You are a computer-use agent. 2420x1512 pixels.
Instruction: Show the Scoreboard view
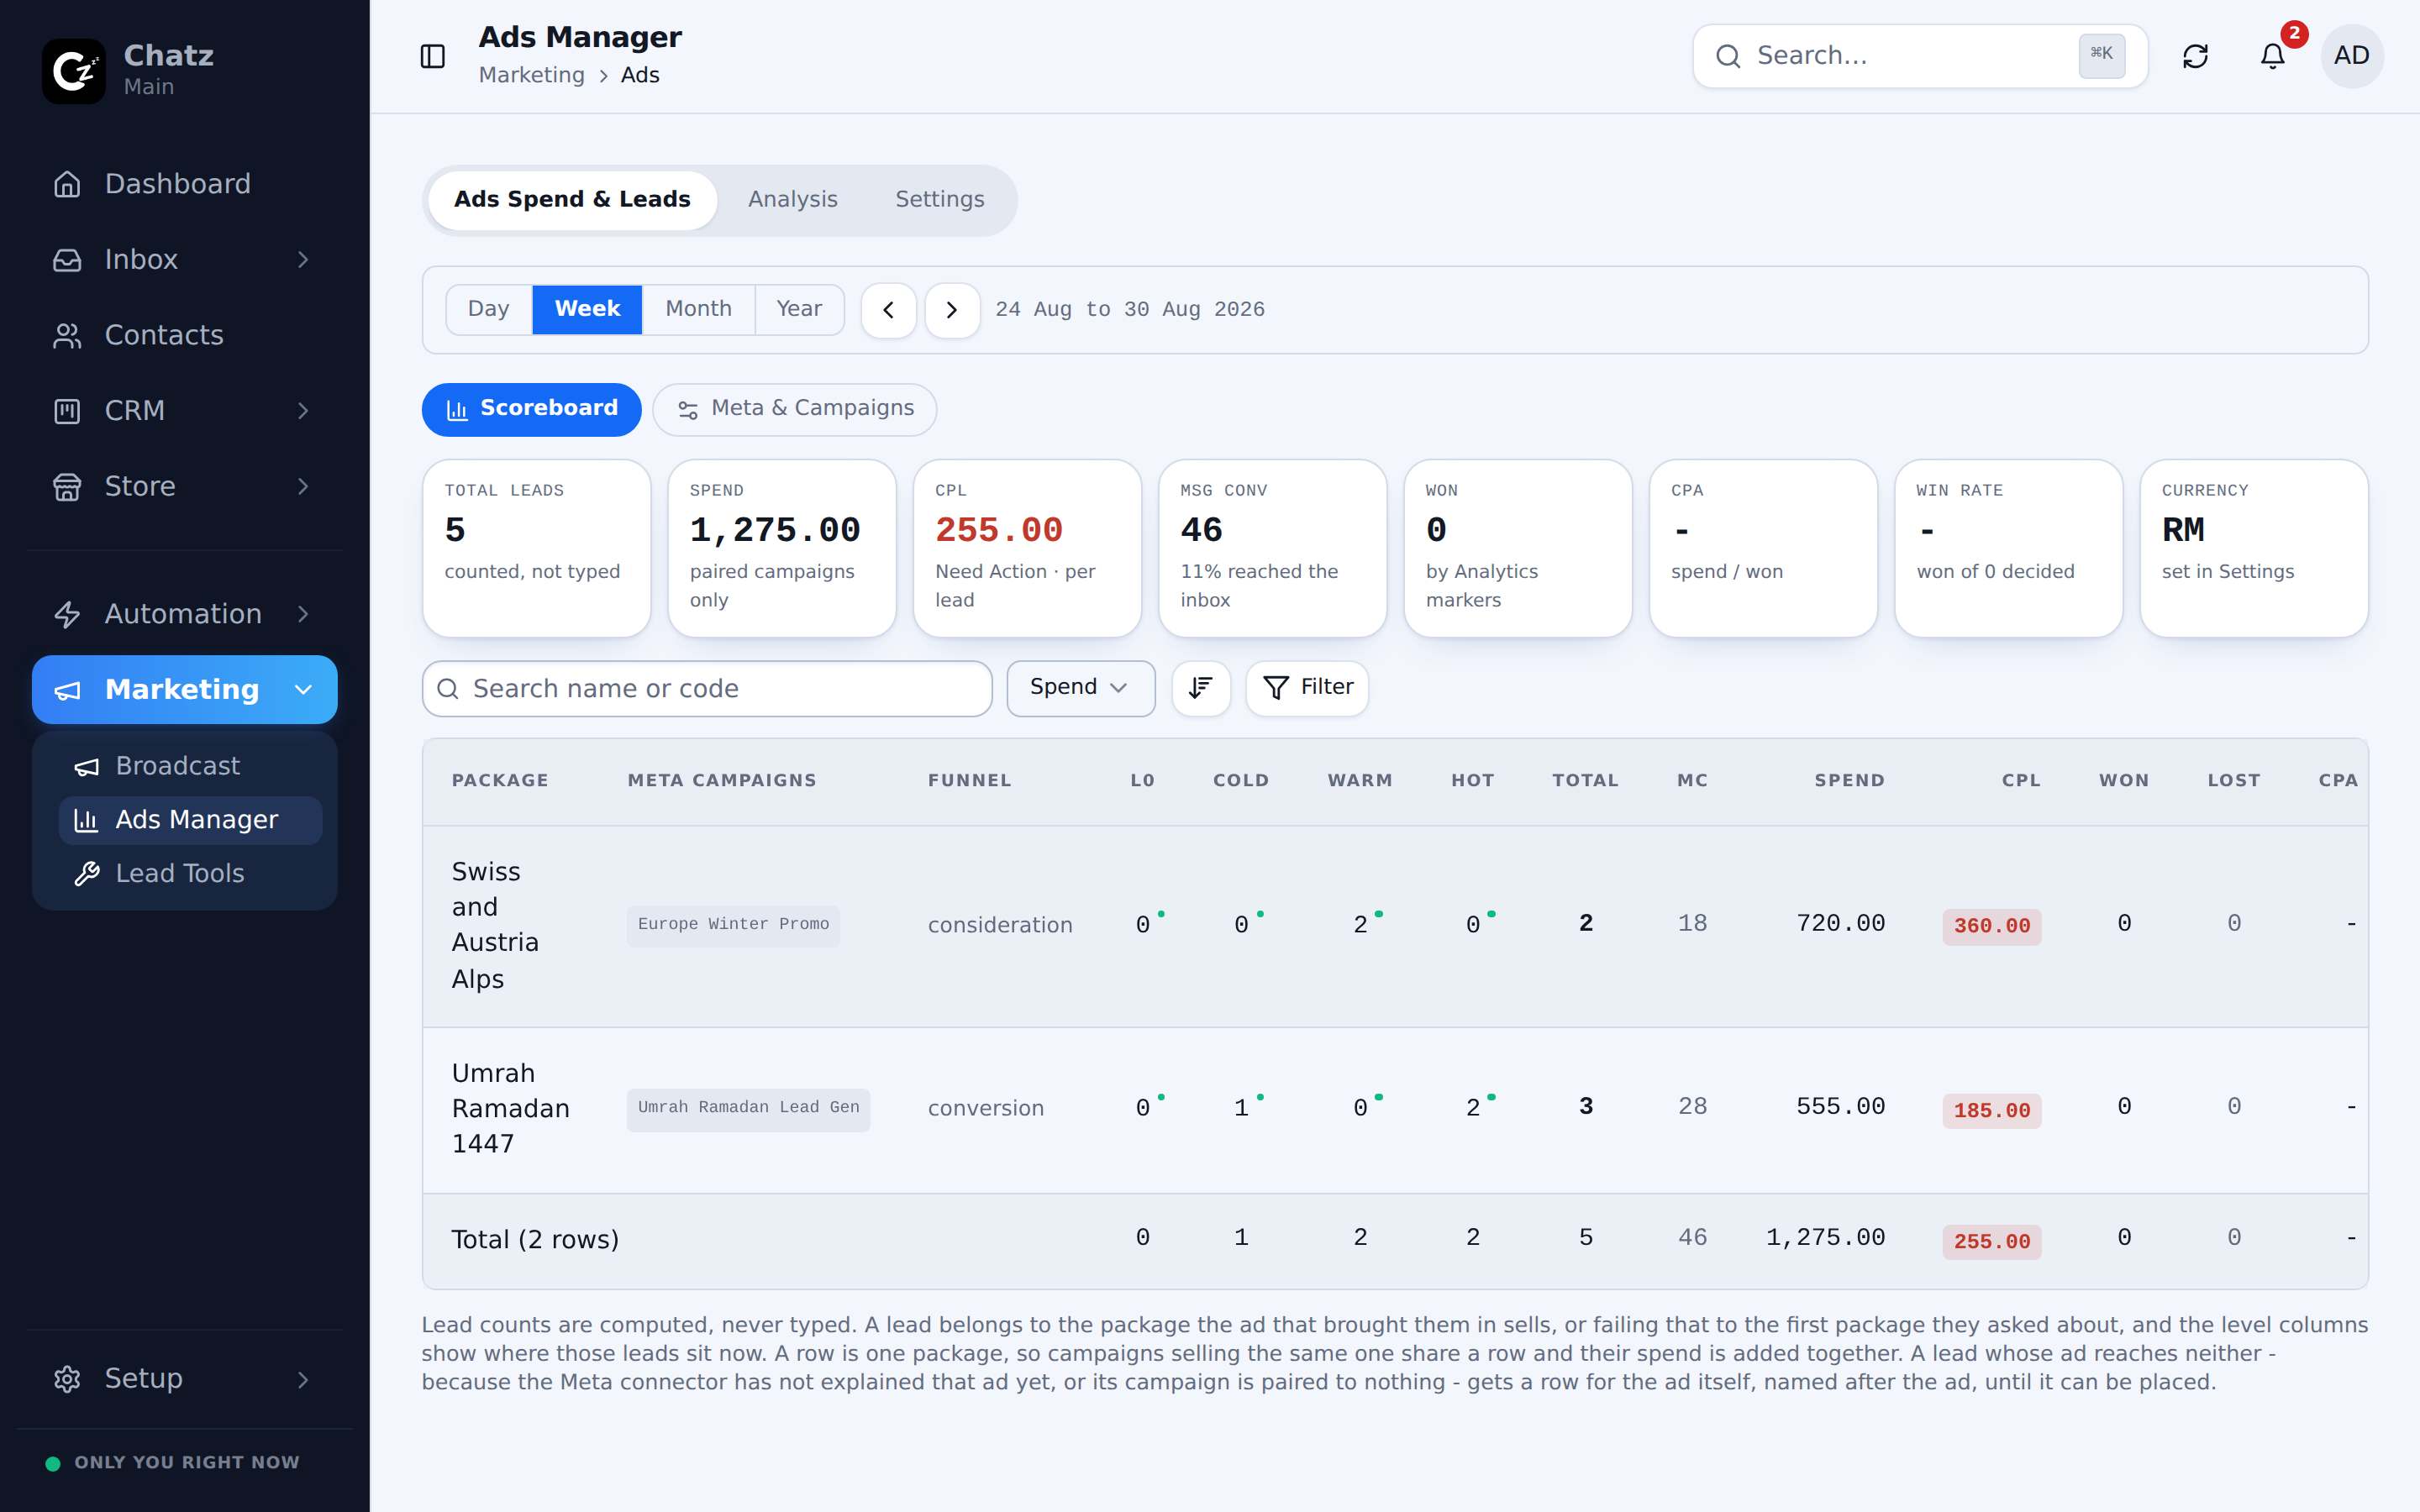point(532,409)
